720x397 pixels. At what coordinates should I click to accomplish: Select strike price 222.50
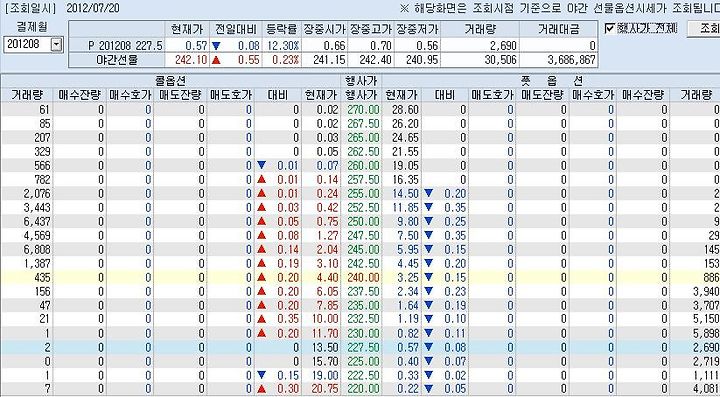click(x=363, y=375)
